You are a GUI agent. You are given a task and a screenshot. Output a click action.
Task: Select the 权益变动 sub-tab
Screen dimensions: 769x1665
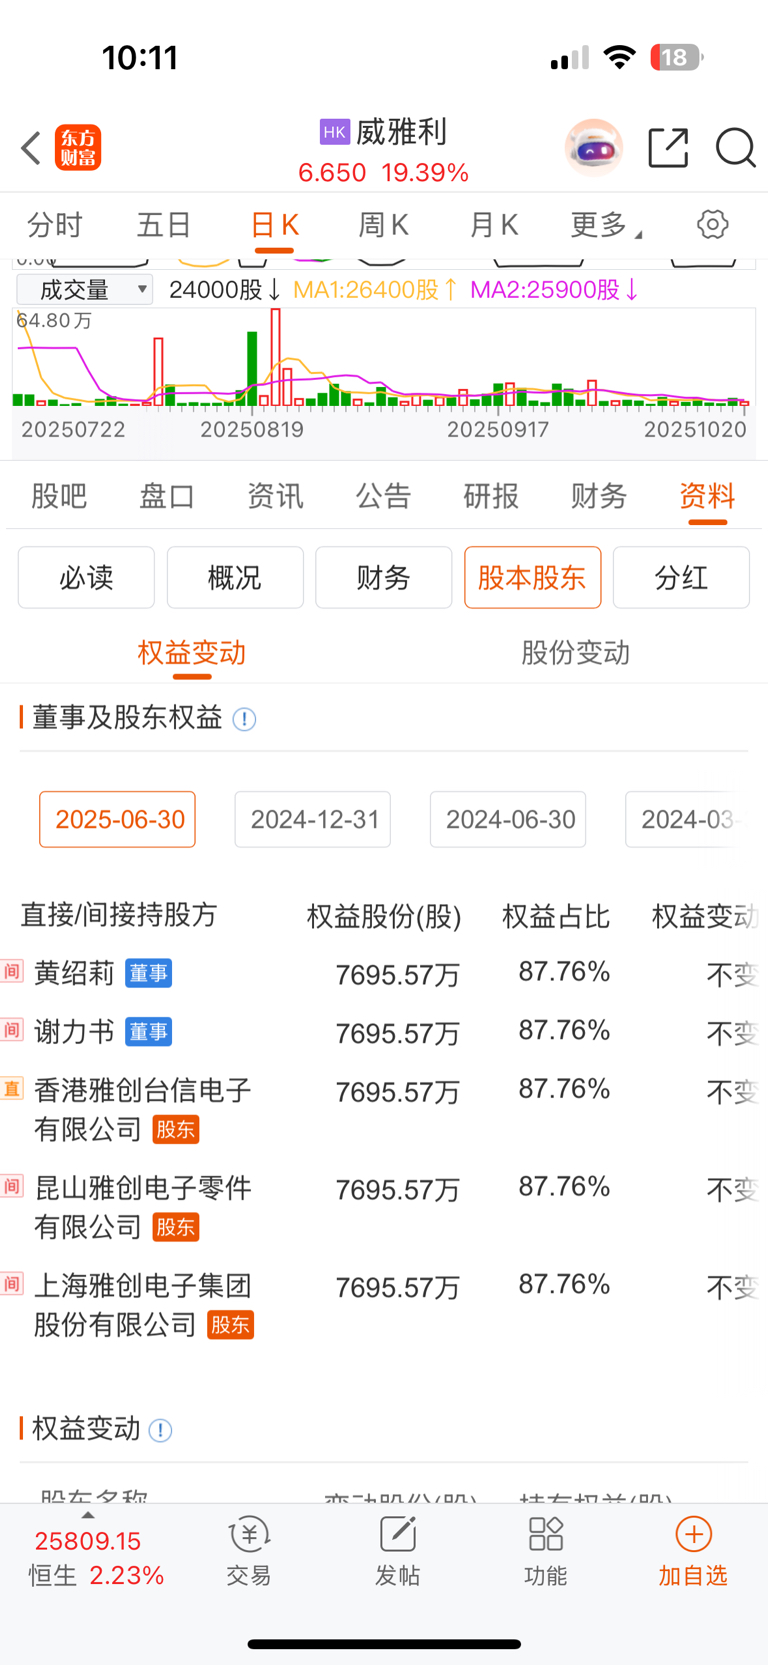(192, 653)
